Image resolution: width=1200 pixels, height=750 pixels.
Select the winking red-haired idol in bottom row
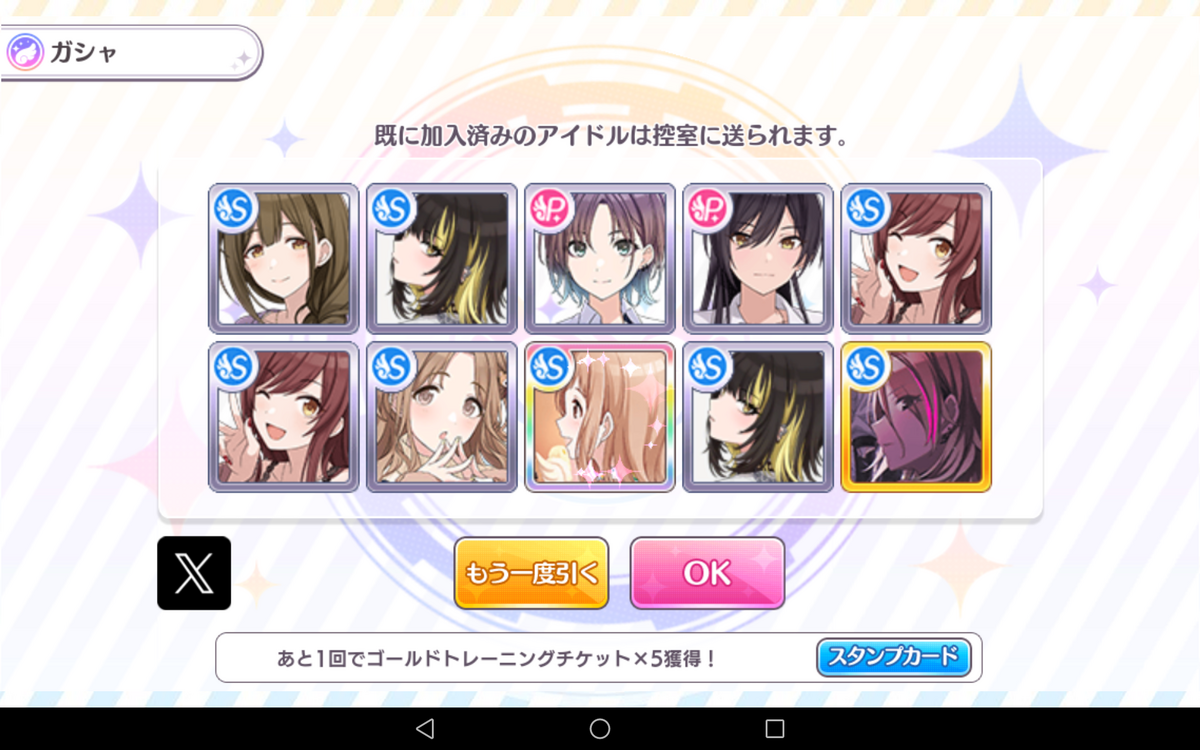coord(284,417)
